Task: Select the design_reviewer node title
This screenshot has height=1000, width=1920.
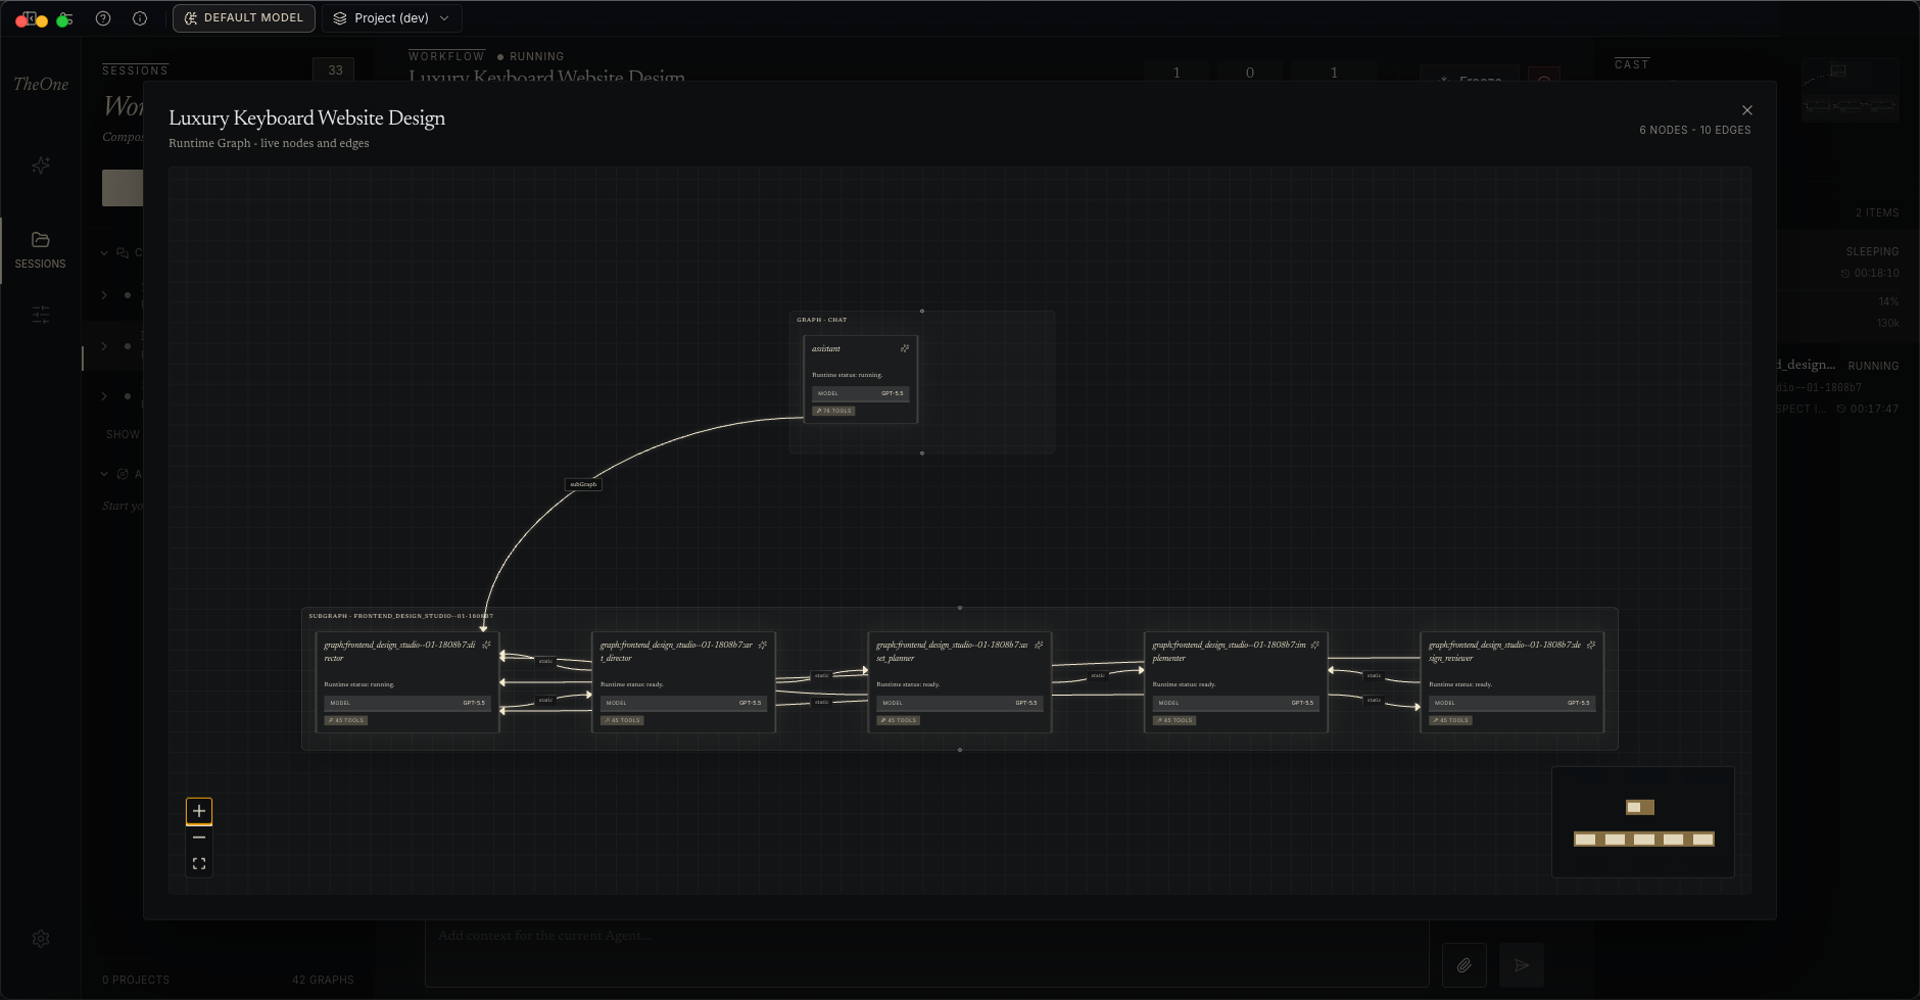Action: click(1505, 651)
